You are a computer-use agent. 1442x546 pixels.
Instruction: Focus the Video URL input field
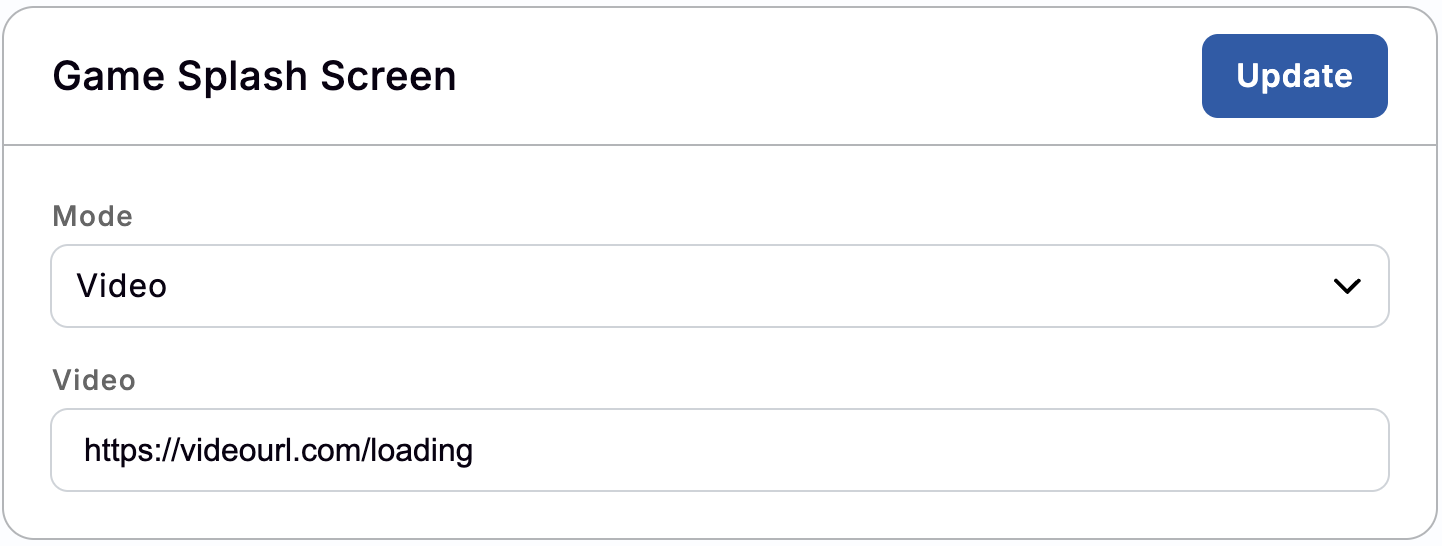(719, 450)
